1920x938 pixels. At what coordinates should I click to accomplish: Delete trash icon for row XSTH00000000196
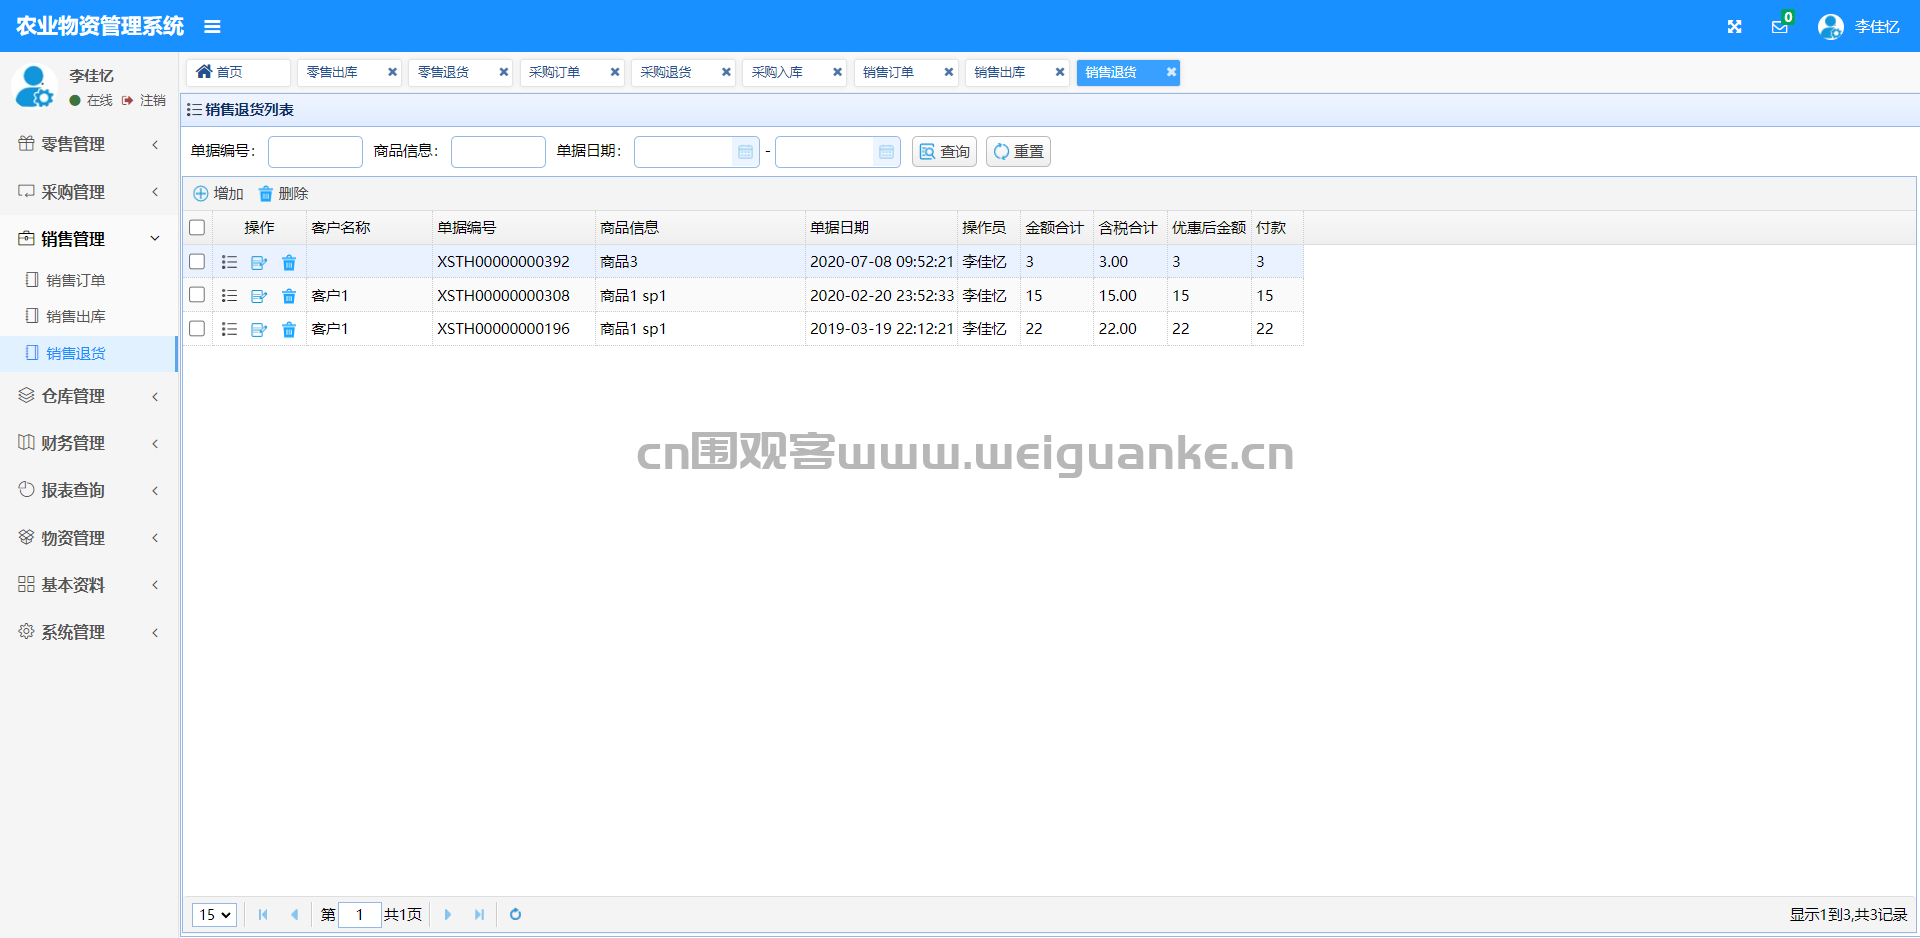(289, 329)
